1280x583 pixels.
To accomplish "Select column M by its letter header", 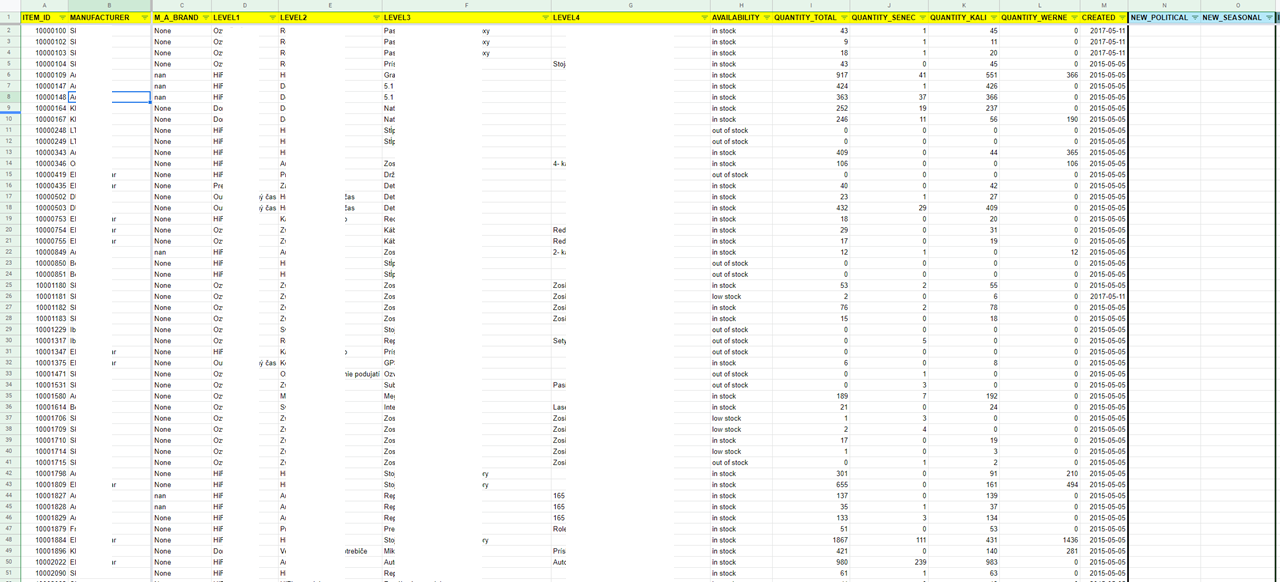I will coord(1104,6).
